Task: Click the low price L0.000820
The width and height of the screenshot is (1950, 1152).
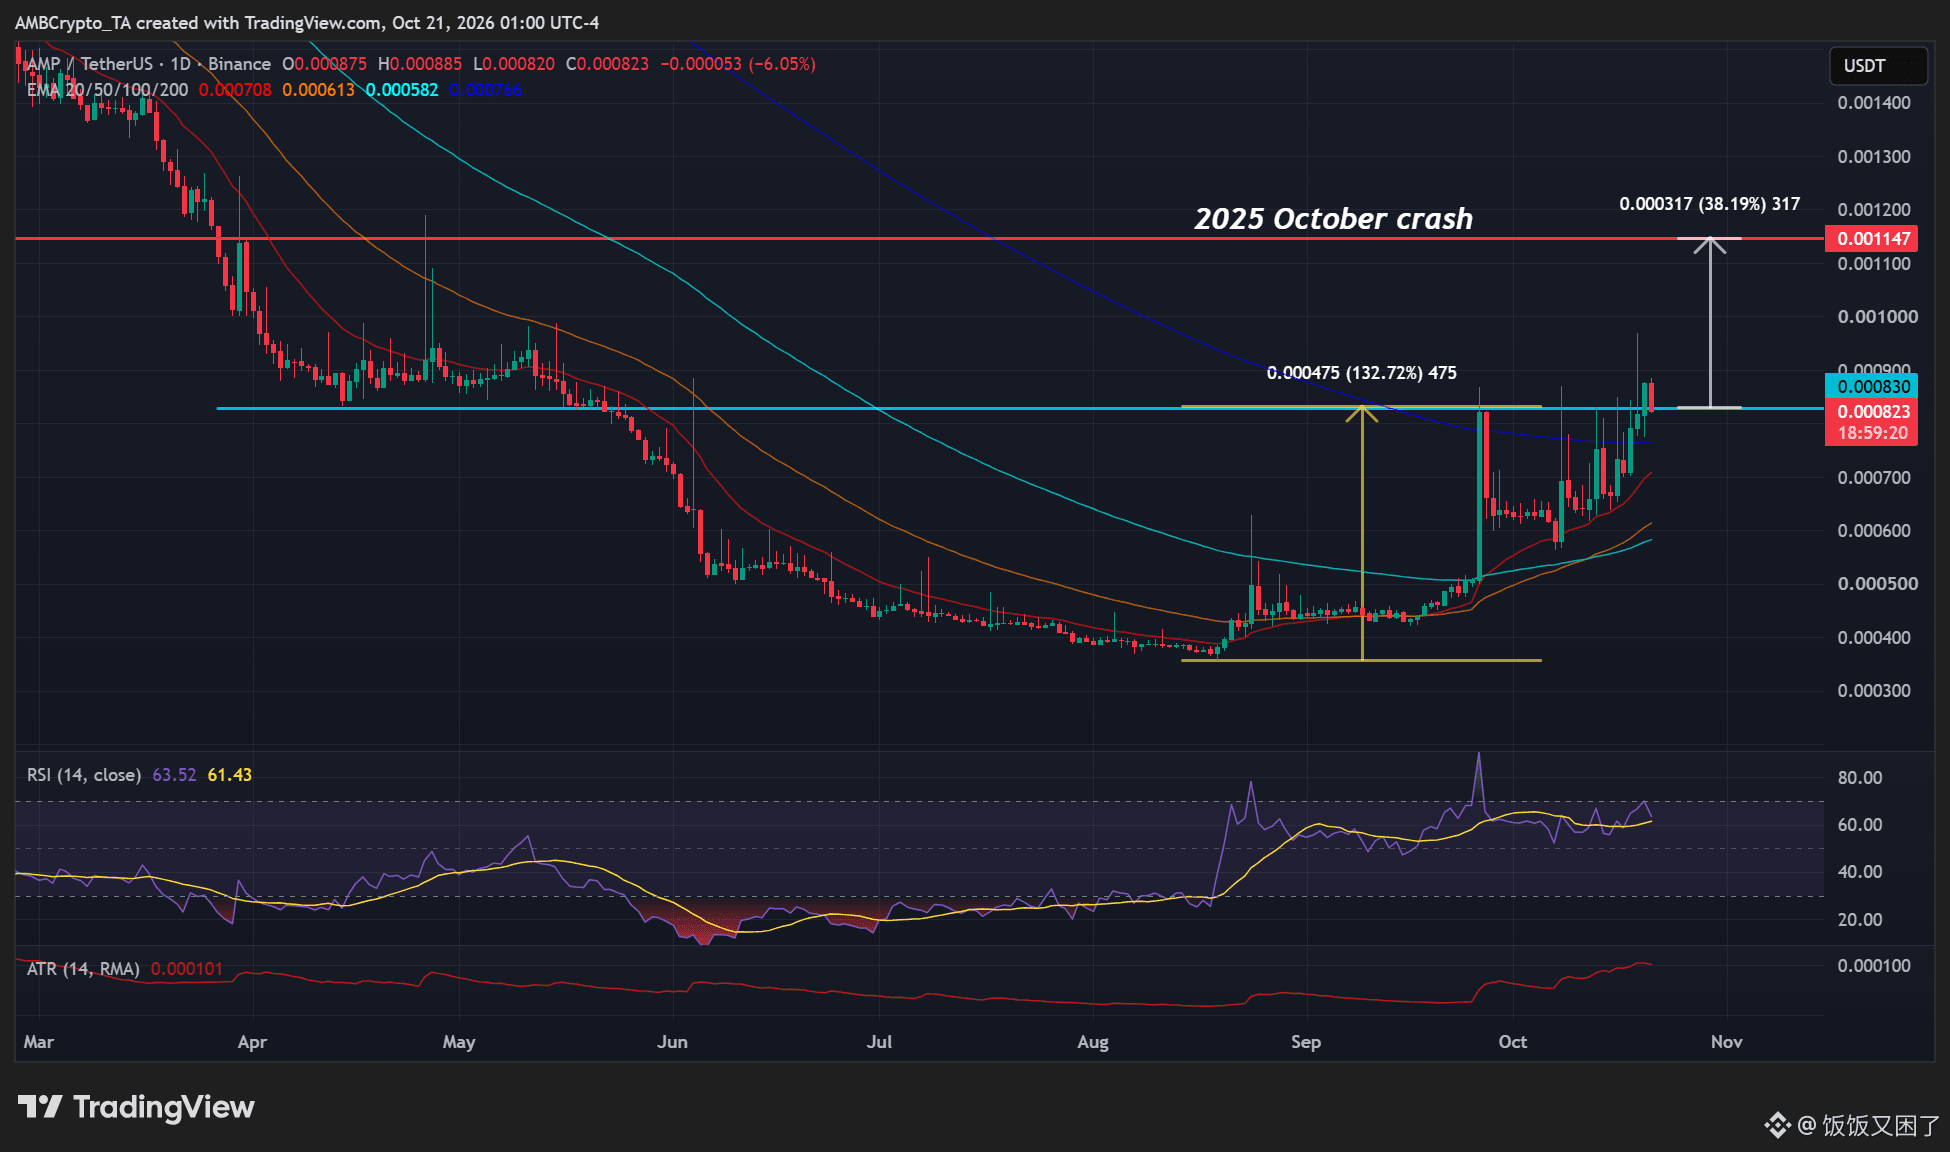Action: pos(514,64)
